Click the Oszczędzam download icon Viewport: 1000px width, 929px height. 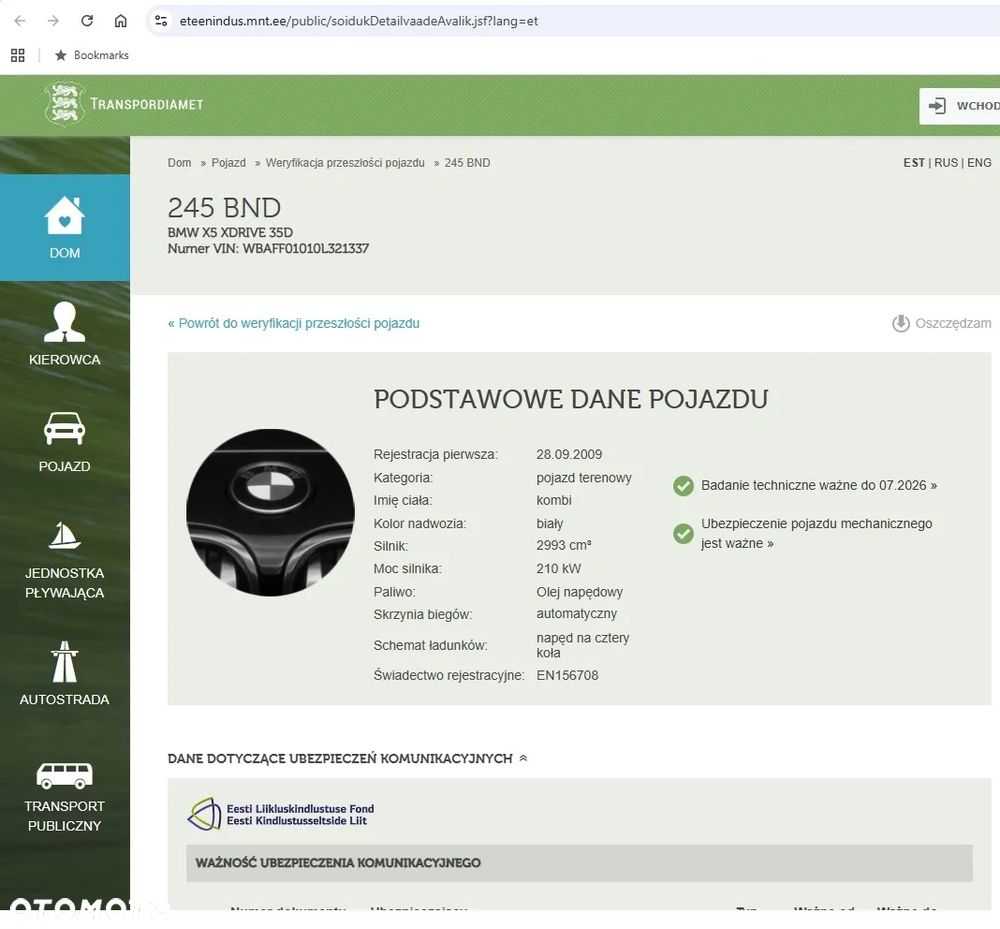901,323
